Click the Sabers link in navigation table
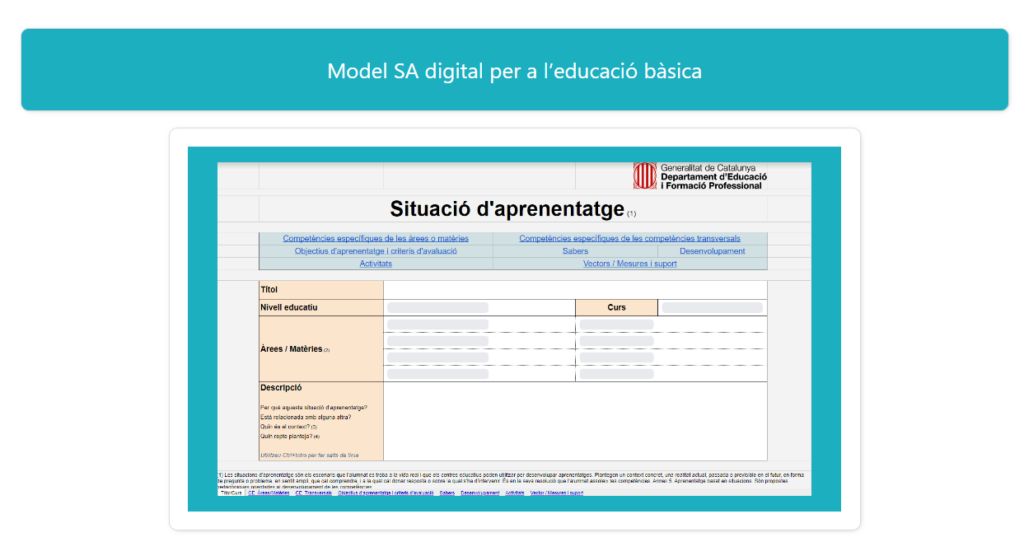 [575, 252]
